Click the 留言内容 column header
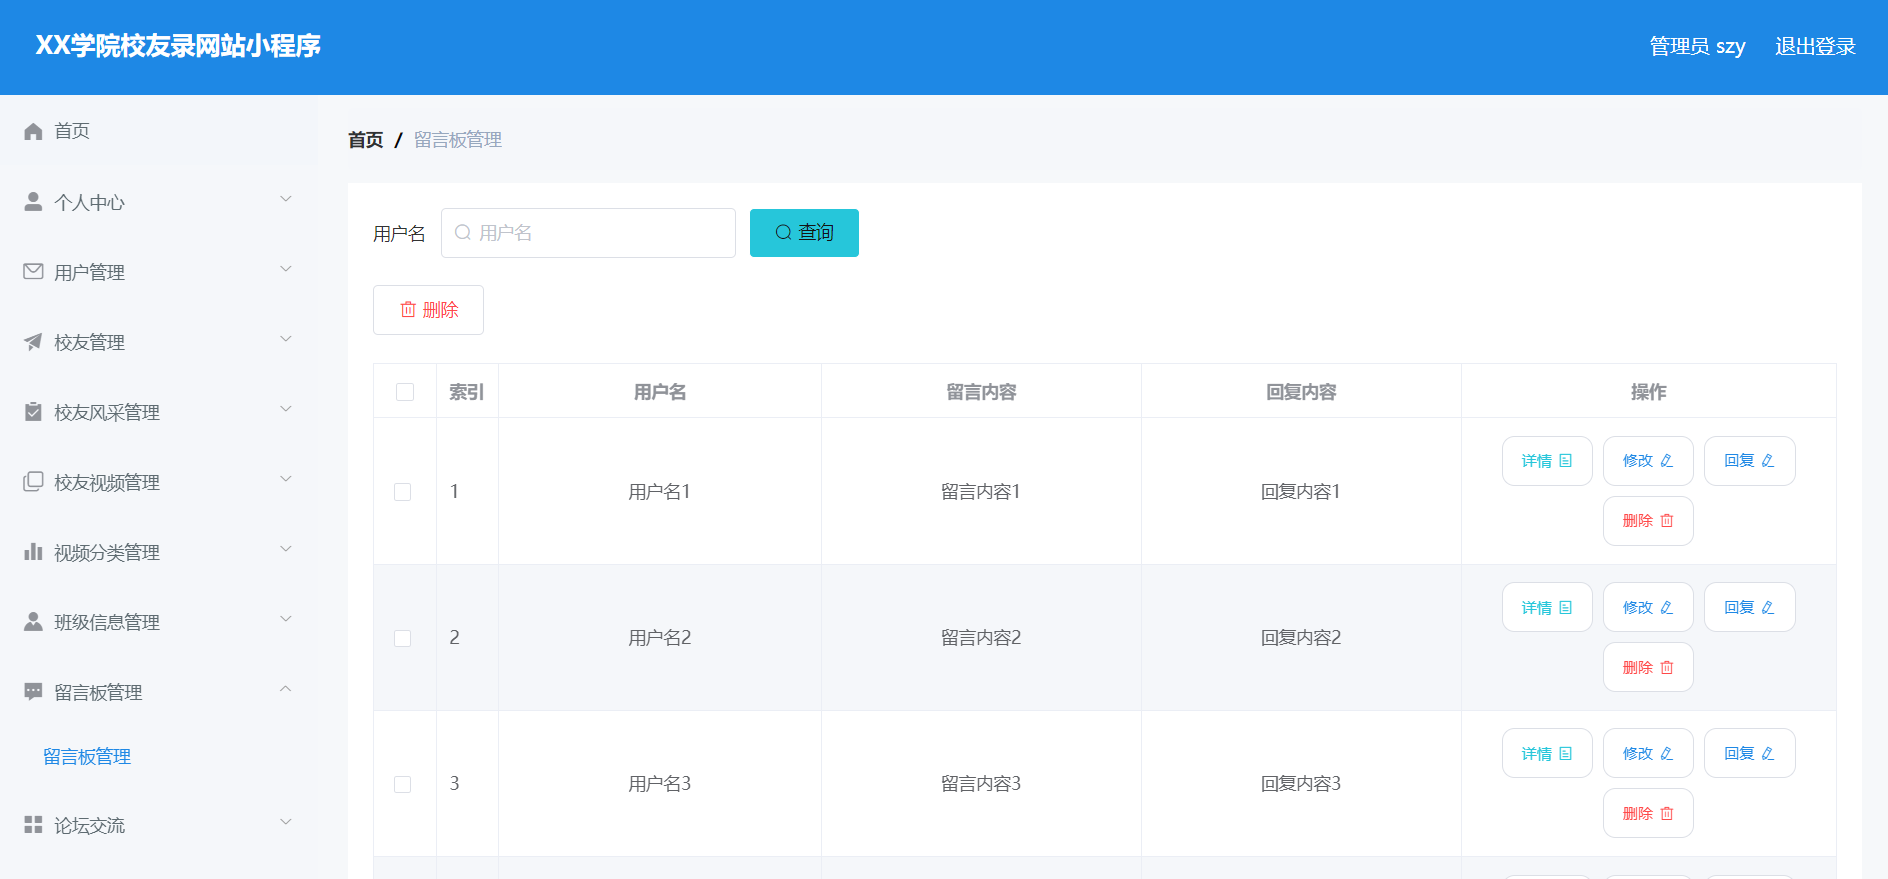 click(x=981, y=392)
